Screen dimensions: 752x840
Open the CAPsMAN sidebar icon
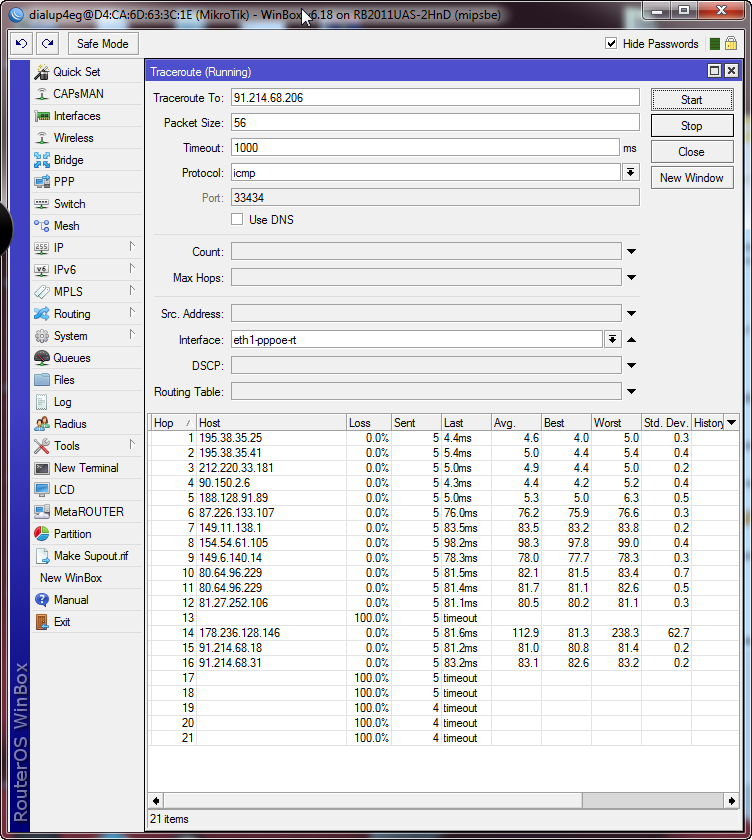(42, 94)
